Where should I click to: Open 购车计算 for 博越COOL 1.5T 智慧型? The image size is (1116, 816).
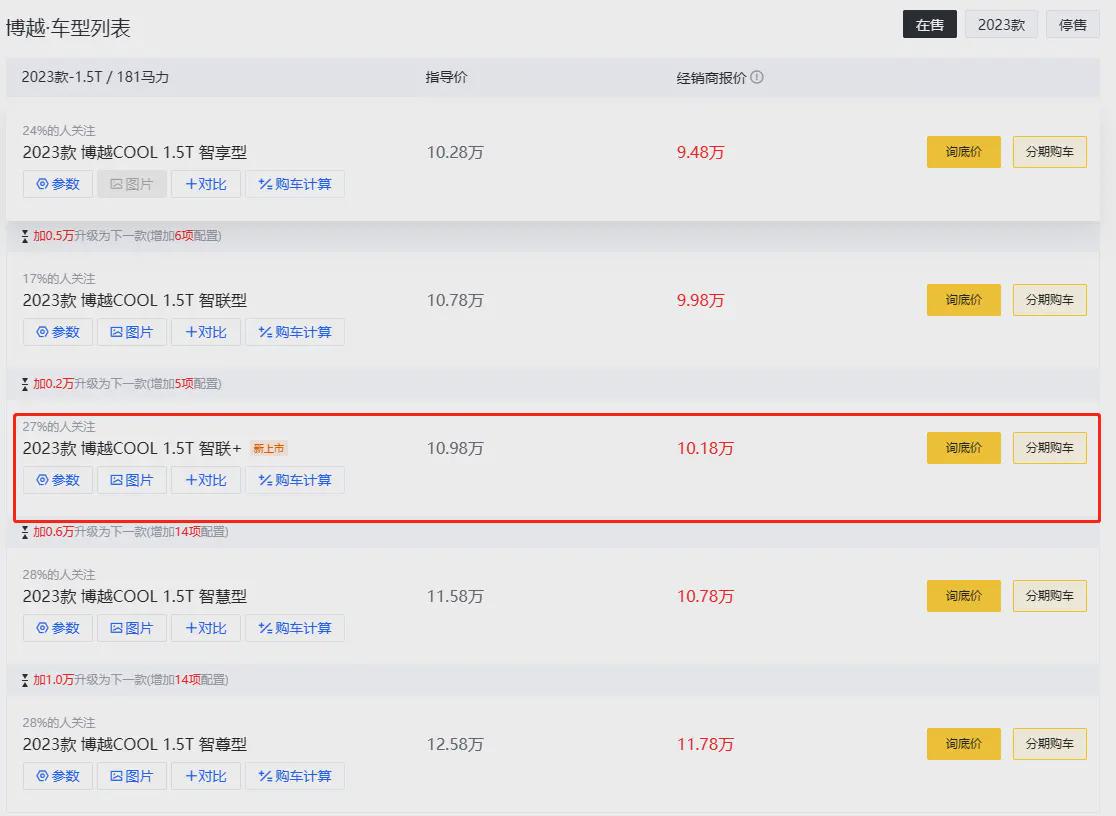[295, 628]
